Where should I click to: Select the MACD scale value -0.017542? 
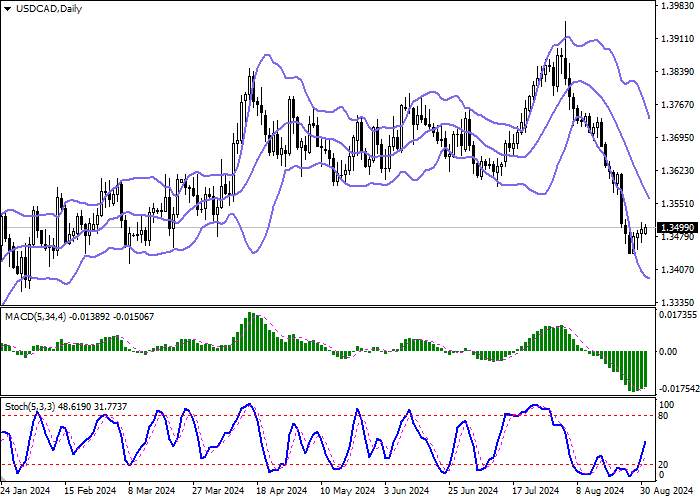[x=679, y=389]
